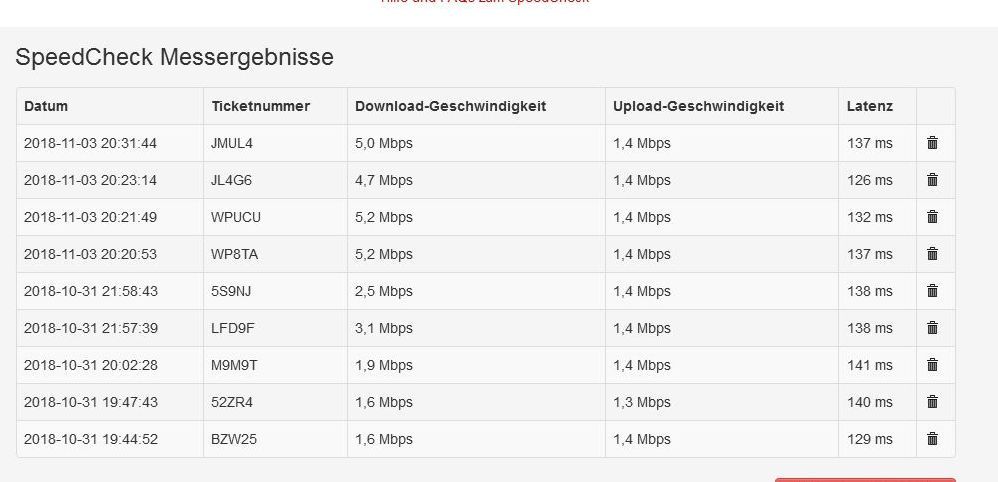998x482 pixels.
Task: Select ticket number JMUL4 cell
Action: (x=232, y=143)
